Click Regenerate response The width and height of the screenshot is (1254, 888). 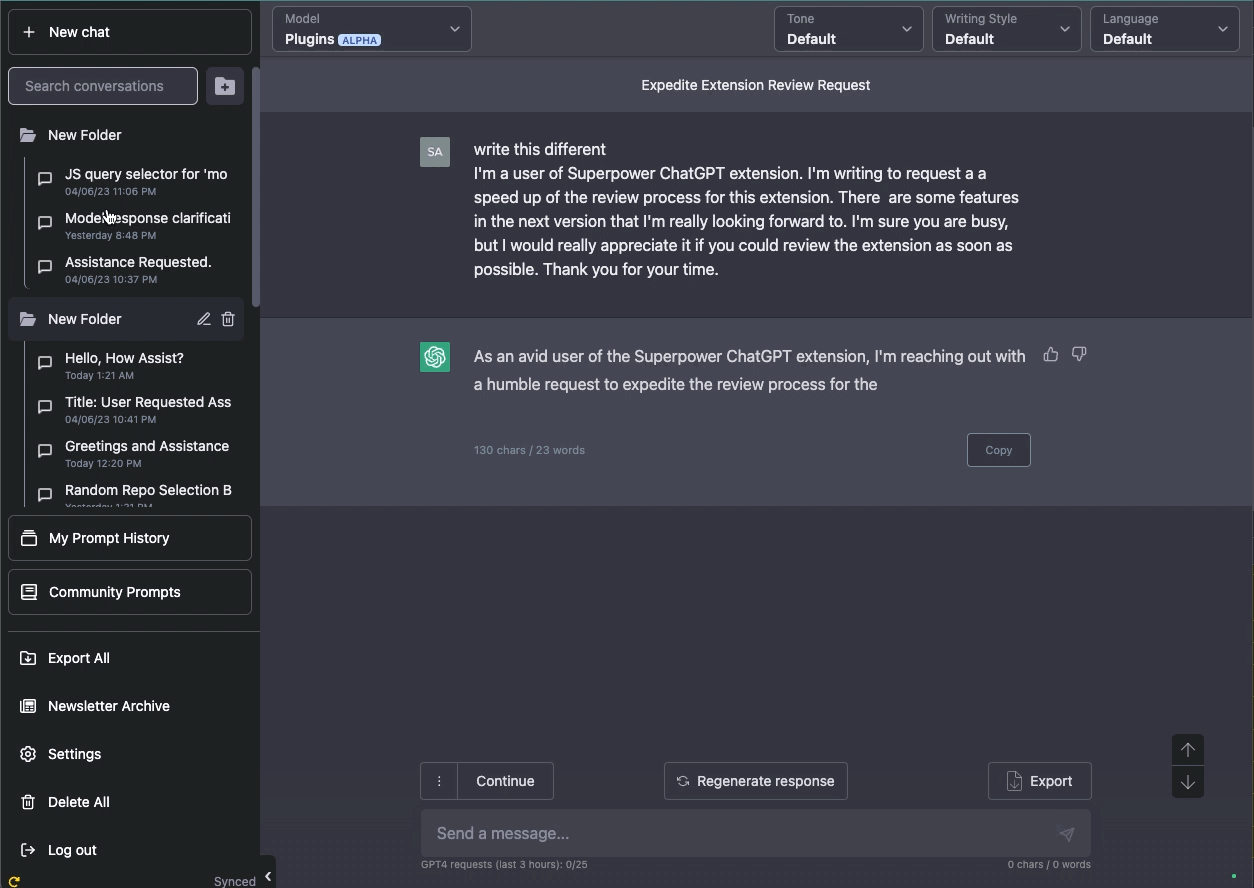click(x=756, y=781)
